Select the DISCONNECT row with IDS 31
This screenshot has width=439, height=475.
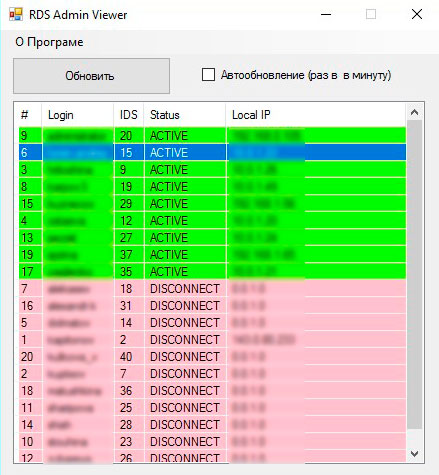click(x=212, y=306)
